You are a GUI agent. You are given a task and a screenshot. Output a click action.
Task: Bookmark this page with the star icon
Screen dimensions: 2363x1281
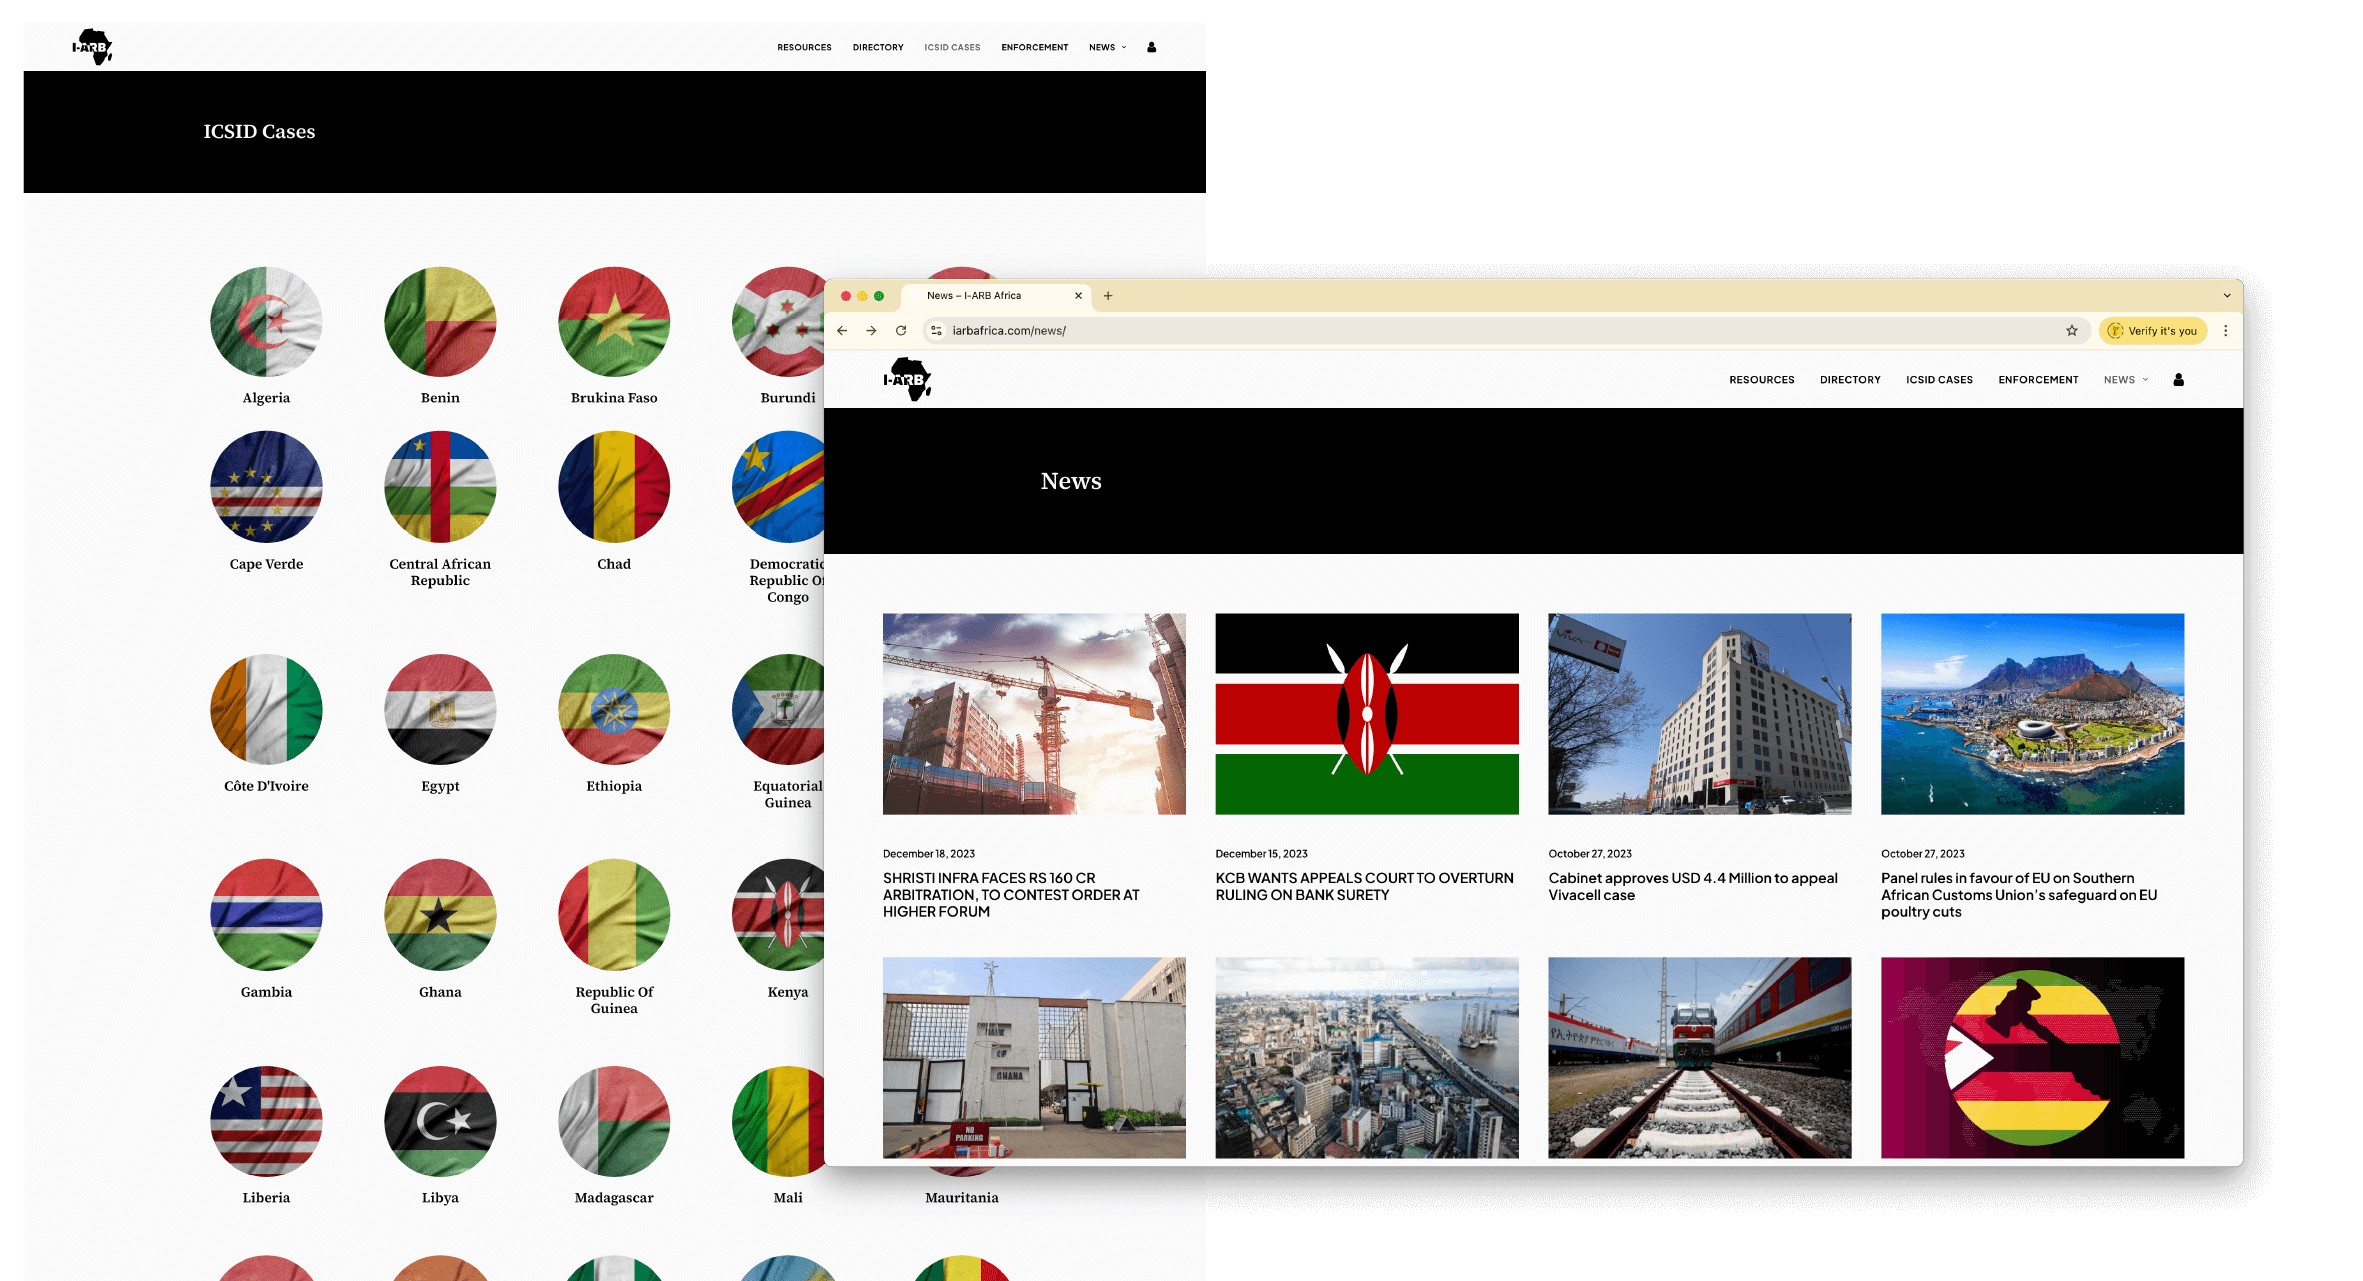(2072, 331)
